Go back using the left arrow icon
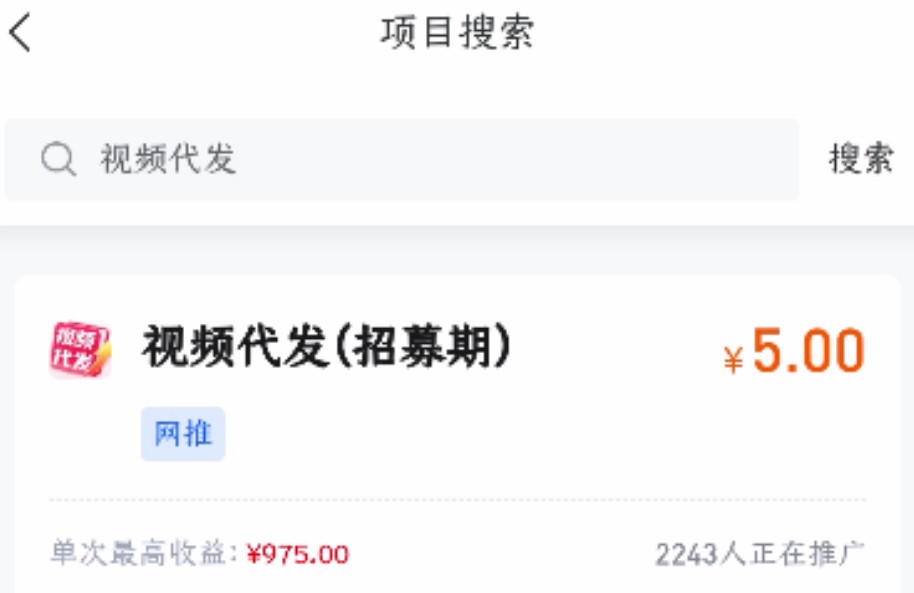The image size is (914, 593). coord(20,33)
